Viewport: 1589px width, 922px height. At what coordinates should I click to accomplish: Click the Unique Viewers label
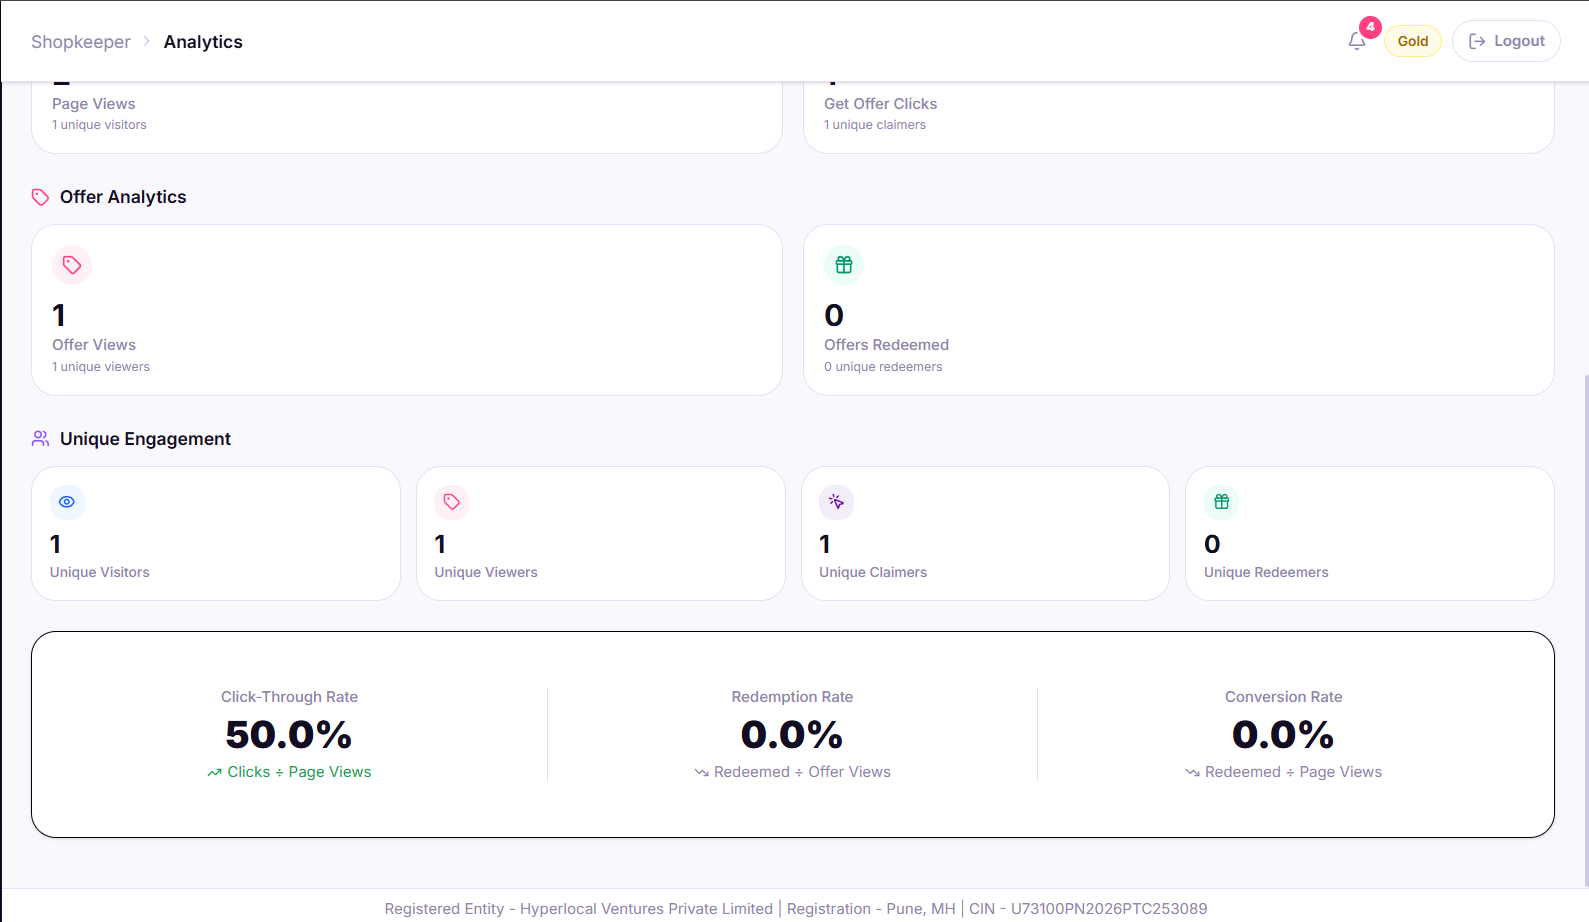tap(486, 573)
